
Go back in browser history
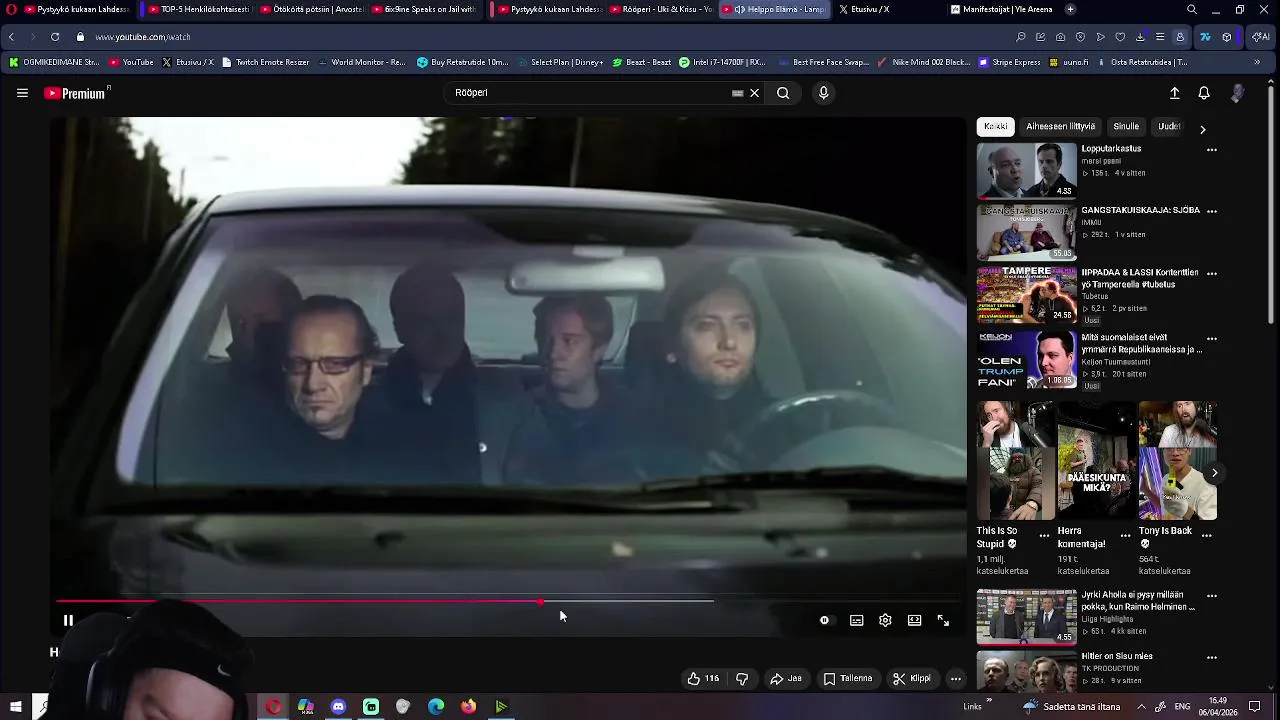tap(11, 37)
